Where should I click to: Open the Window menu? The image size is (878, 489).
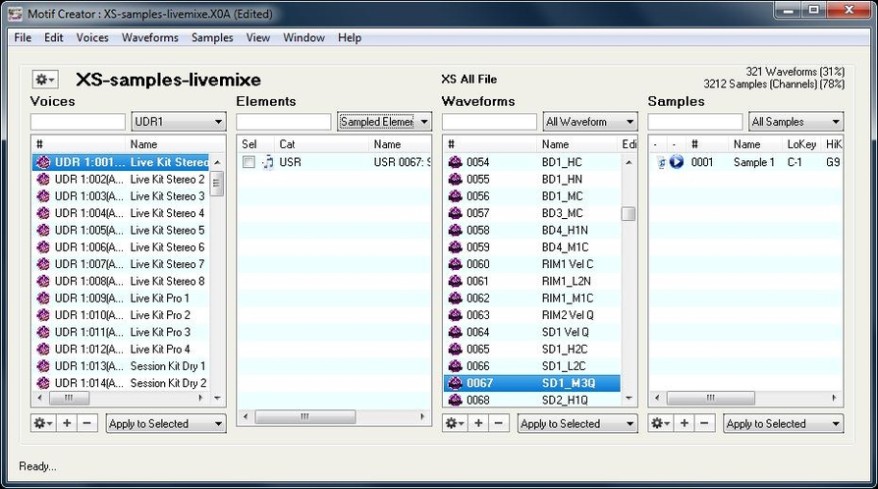click(304, 38)
